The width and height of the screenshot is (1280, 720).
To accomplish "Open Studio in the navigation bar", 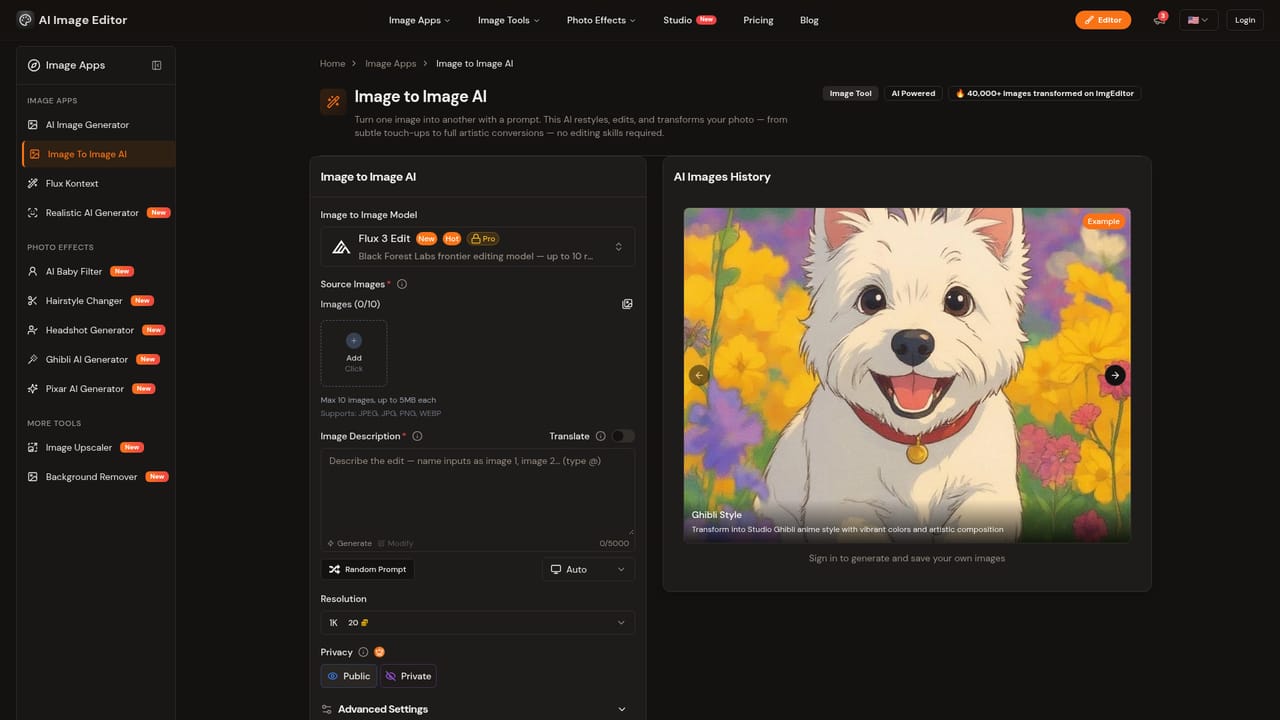I will point(689,20).
